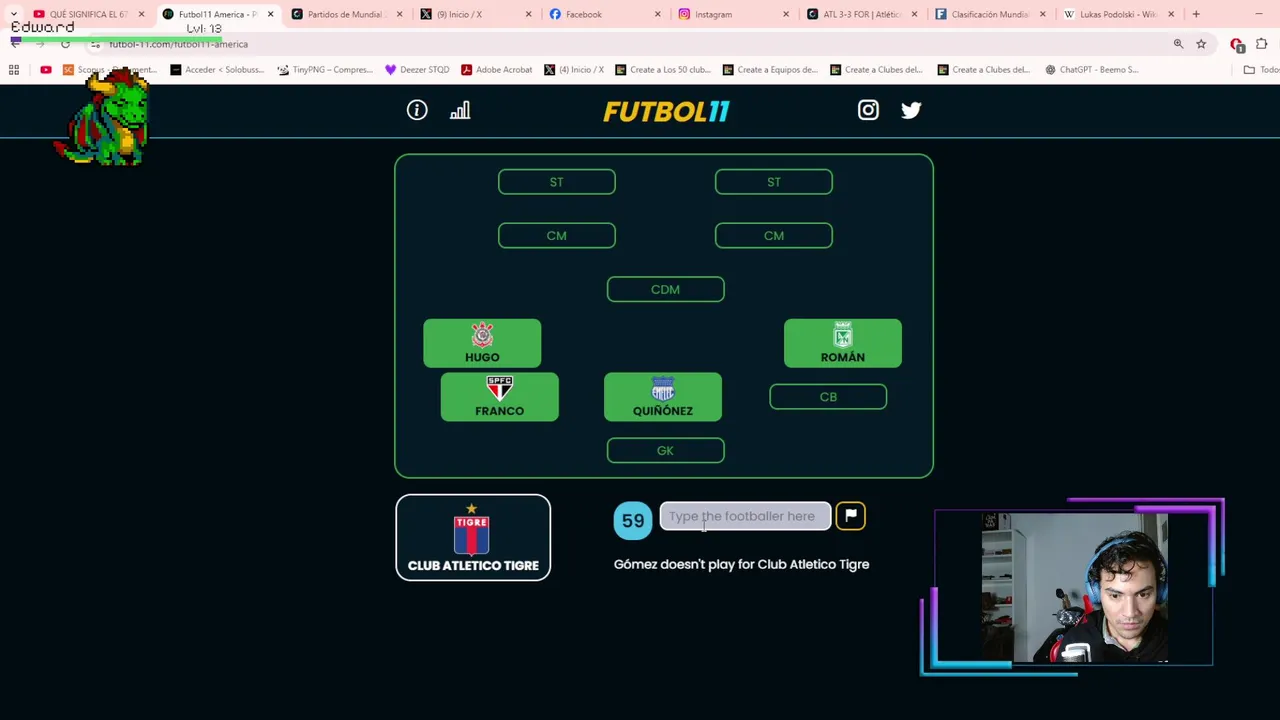
Task: Select the empty CB position slot
Action: click(x=828, y=397)
